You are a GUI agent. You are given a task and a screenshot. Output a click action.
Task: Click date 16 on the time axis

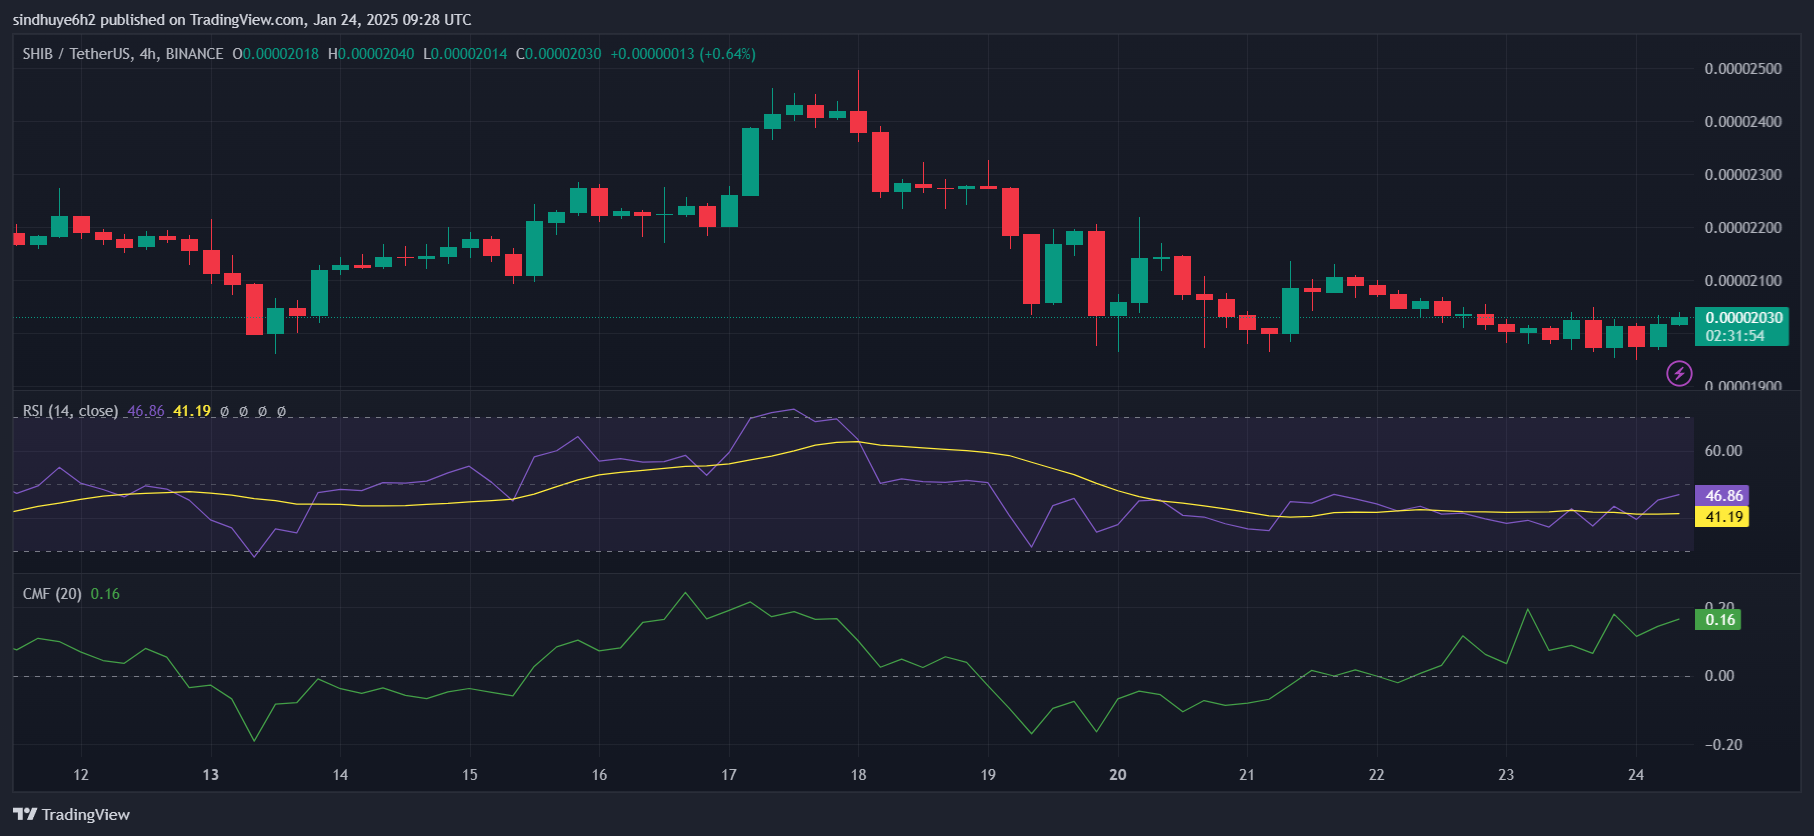point(599,775)
